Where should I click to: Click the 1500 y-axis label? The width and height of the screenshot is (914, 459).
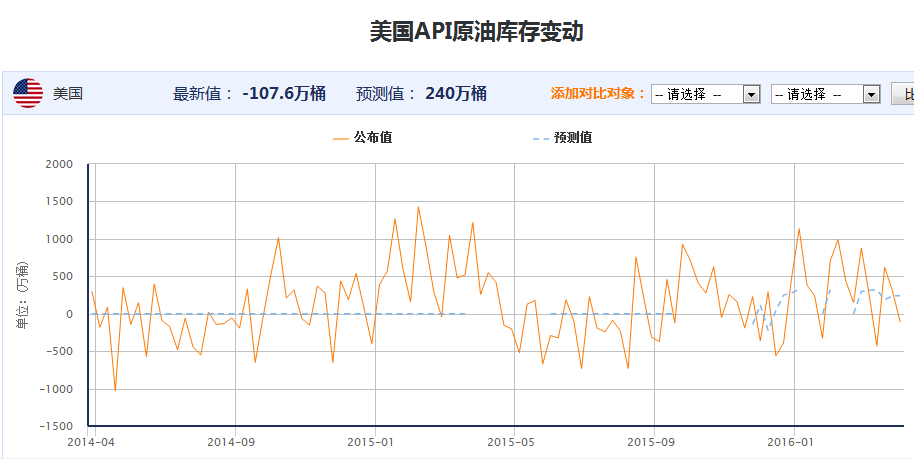coord(61,202)
